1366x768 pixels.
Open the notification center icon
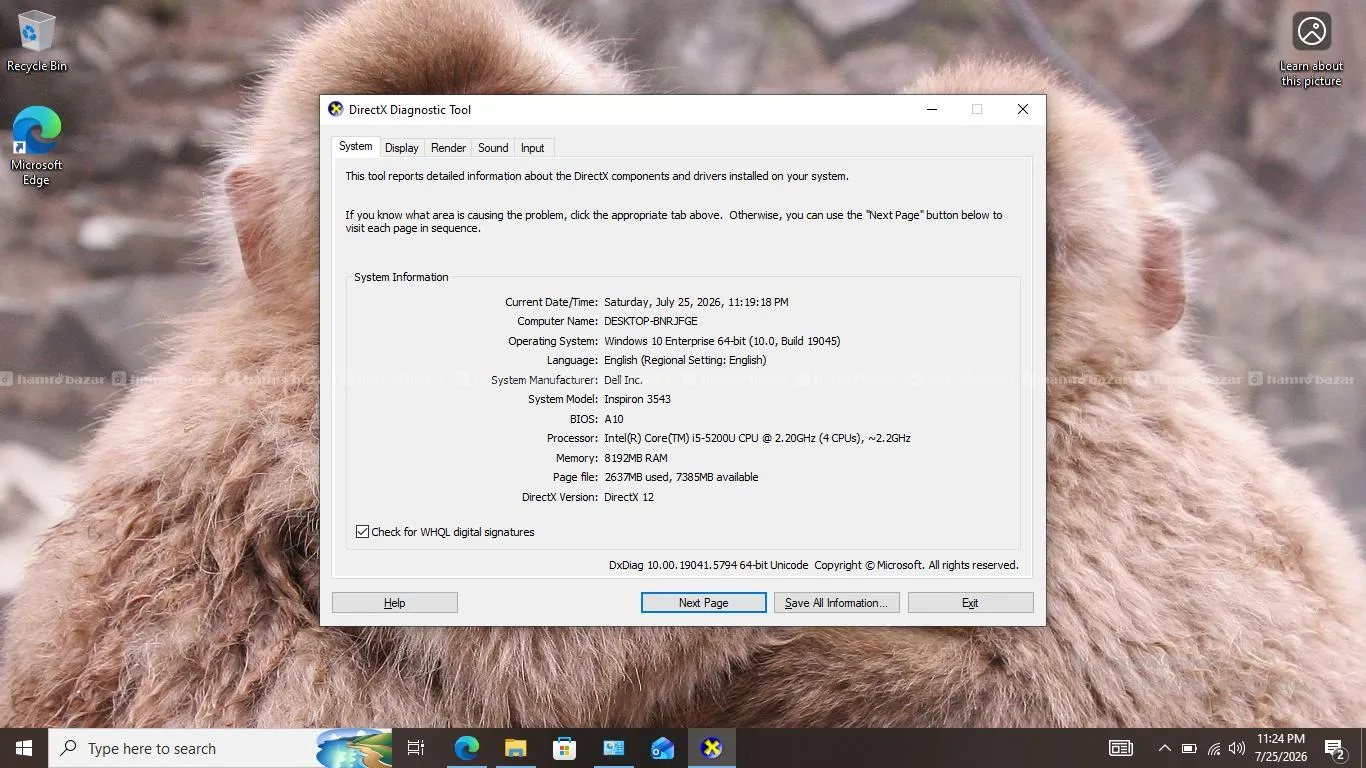click(x=1334, y=748)
